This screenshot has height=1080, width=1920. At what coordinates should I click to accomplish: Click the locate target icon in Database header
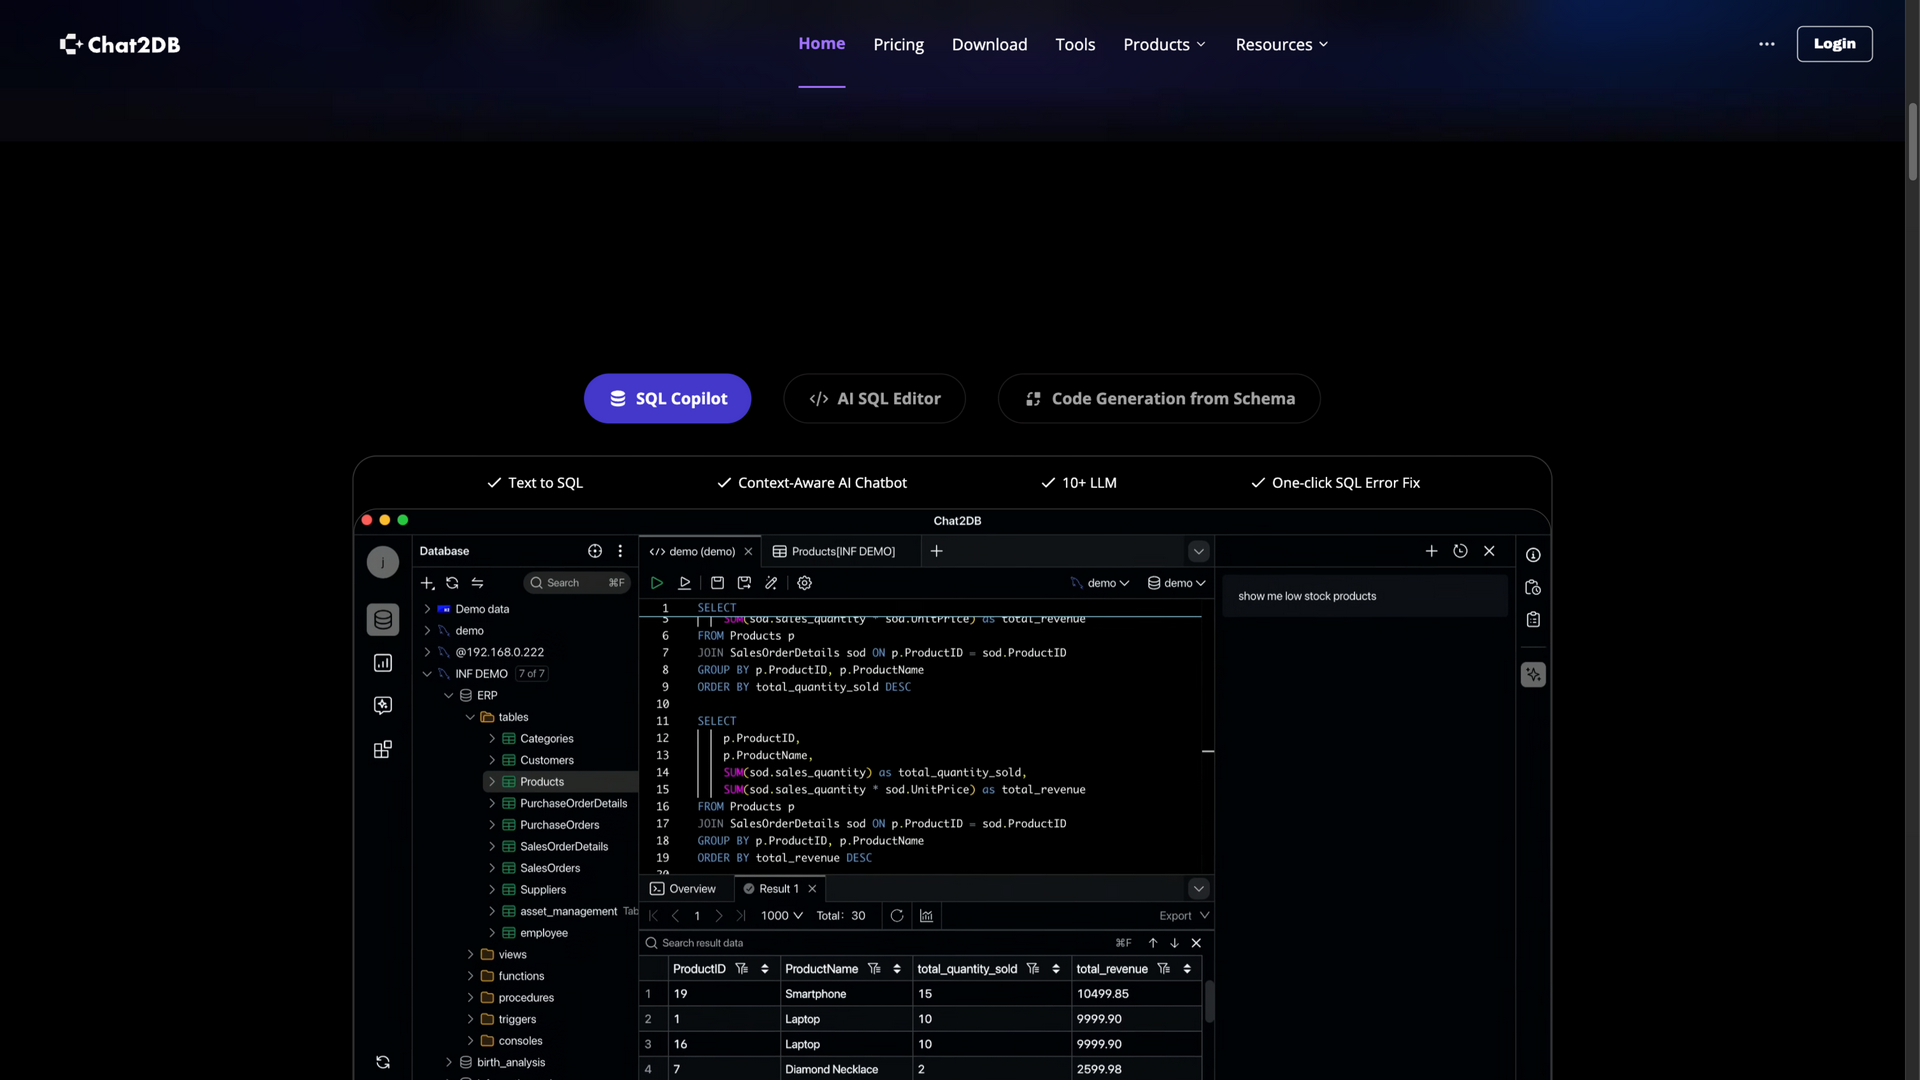pos(595,551)
